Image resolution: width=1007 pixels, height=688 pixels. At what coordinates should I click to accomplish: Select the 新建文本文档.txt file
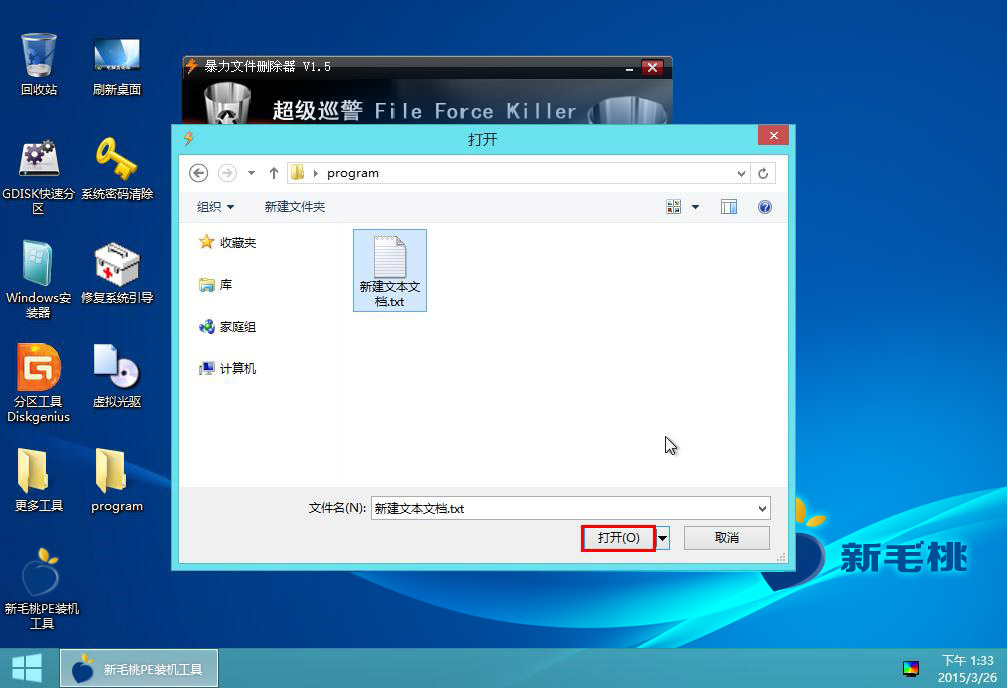click(x=390, y=270)
